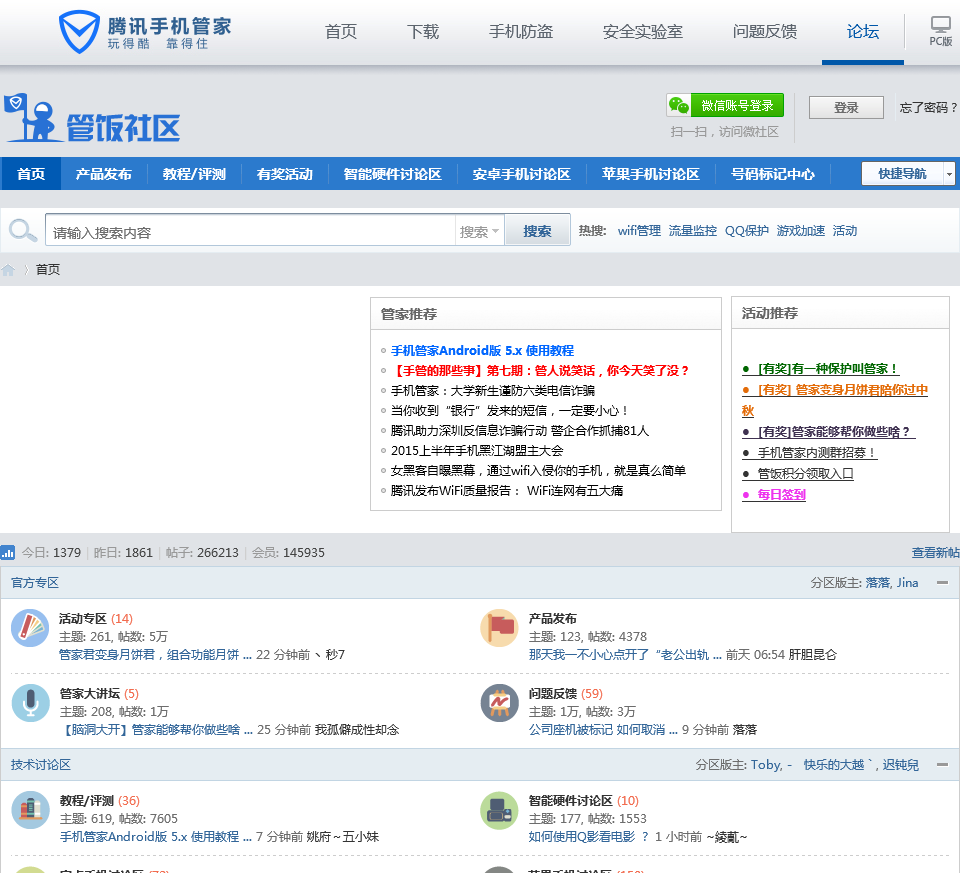Select 号码标记中心 in the blue bar

pos(773,174)
